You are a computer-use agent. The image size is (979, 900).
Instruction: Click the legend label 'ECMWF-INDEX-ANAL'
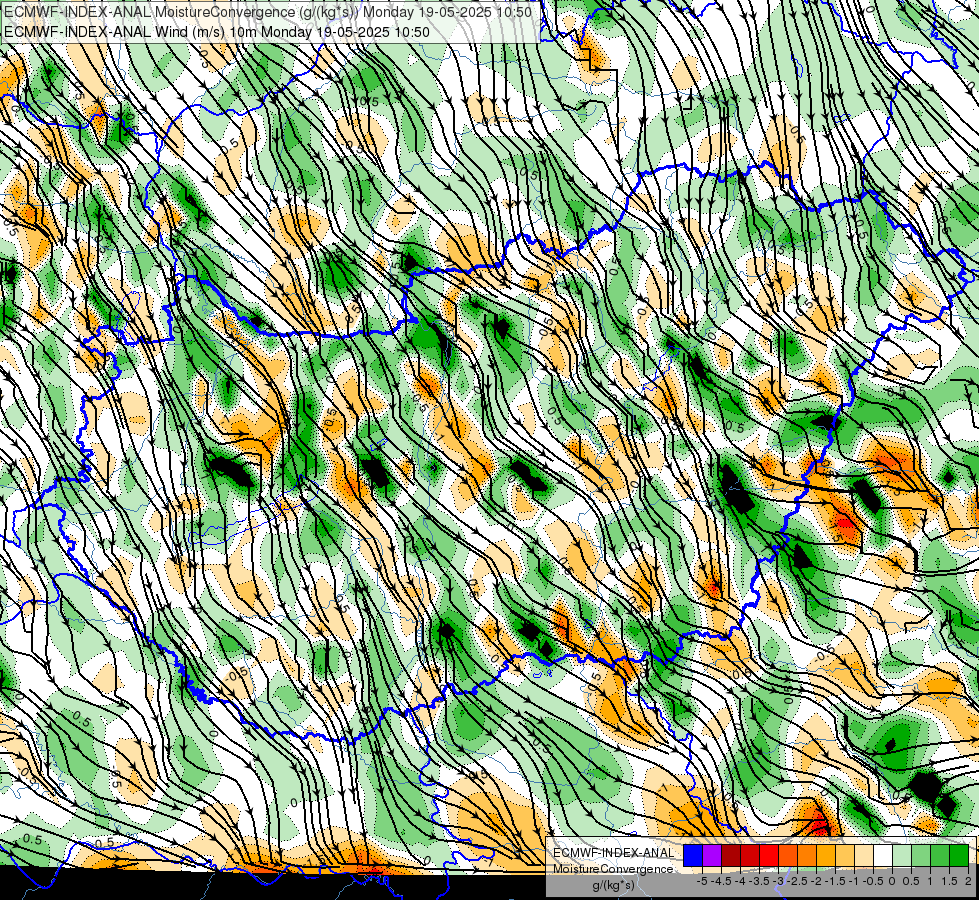[614, 853]
